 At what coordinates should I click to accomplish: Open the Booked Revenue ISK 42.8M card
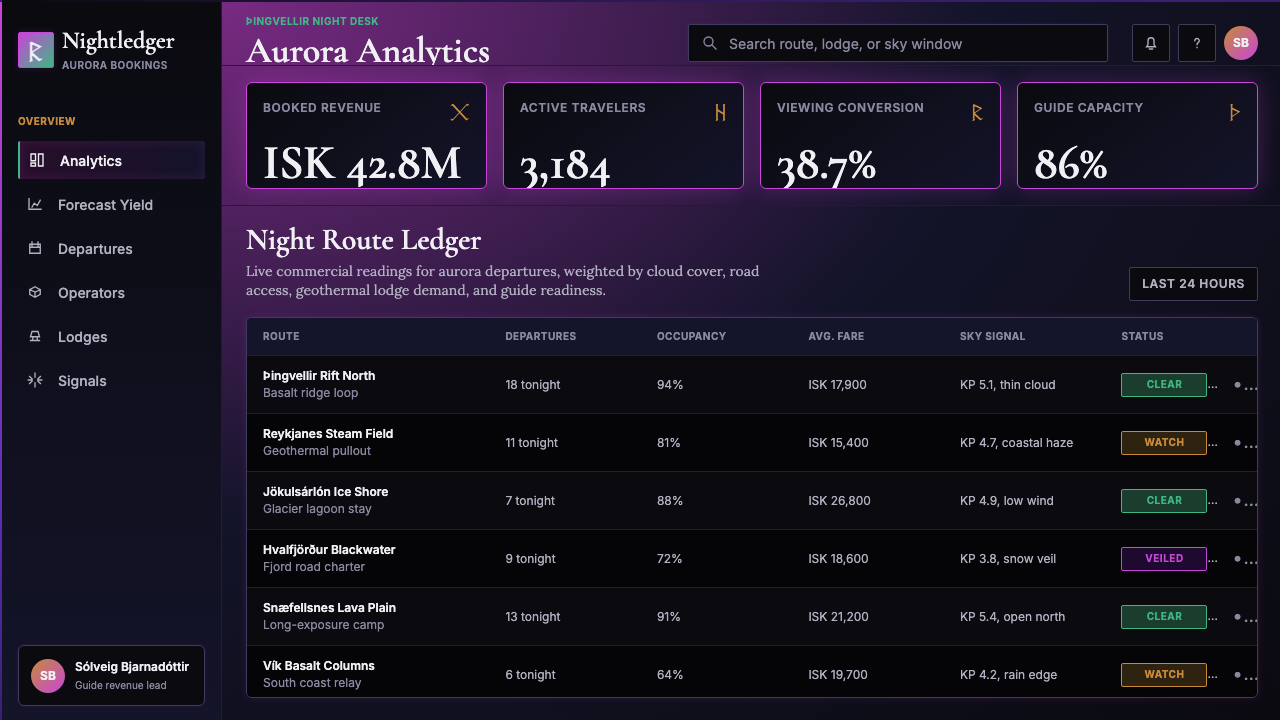366,135
